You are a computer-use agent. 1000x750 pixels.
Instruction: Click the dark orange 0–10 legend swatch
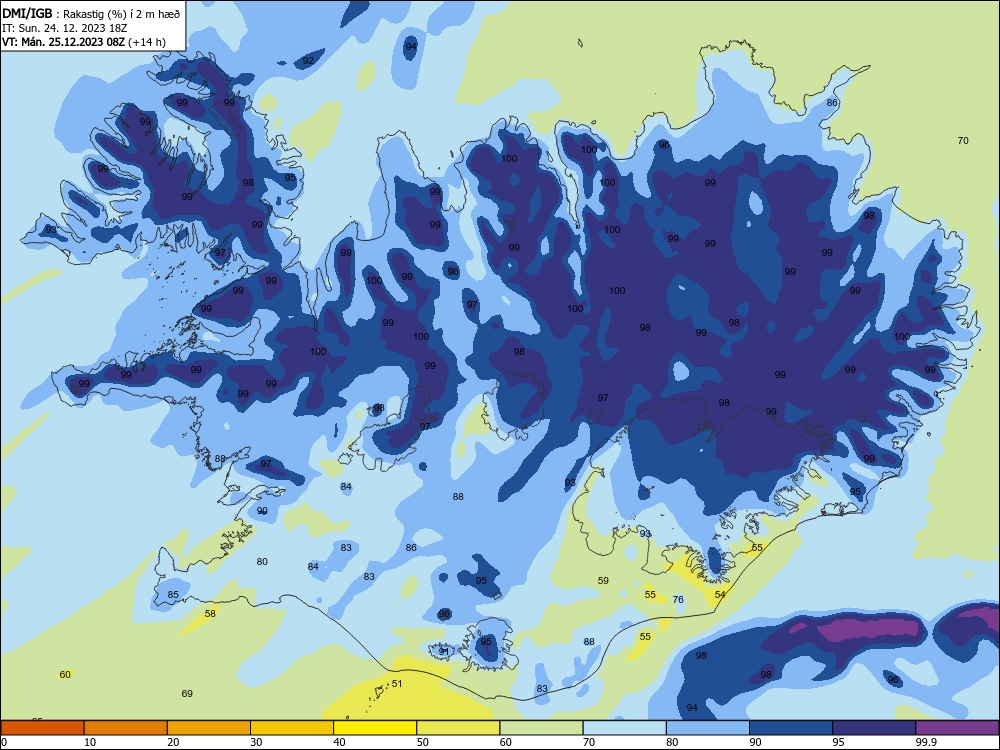pos(42,728)
